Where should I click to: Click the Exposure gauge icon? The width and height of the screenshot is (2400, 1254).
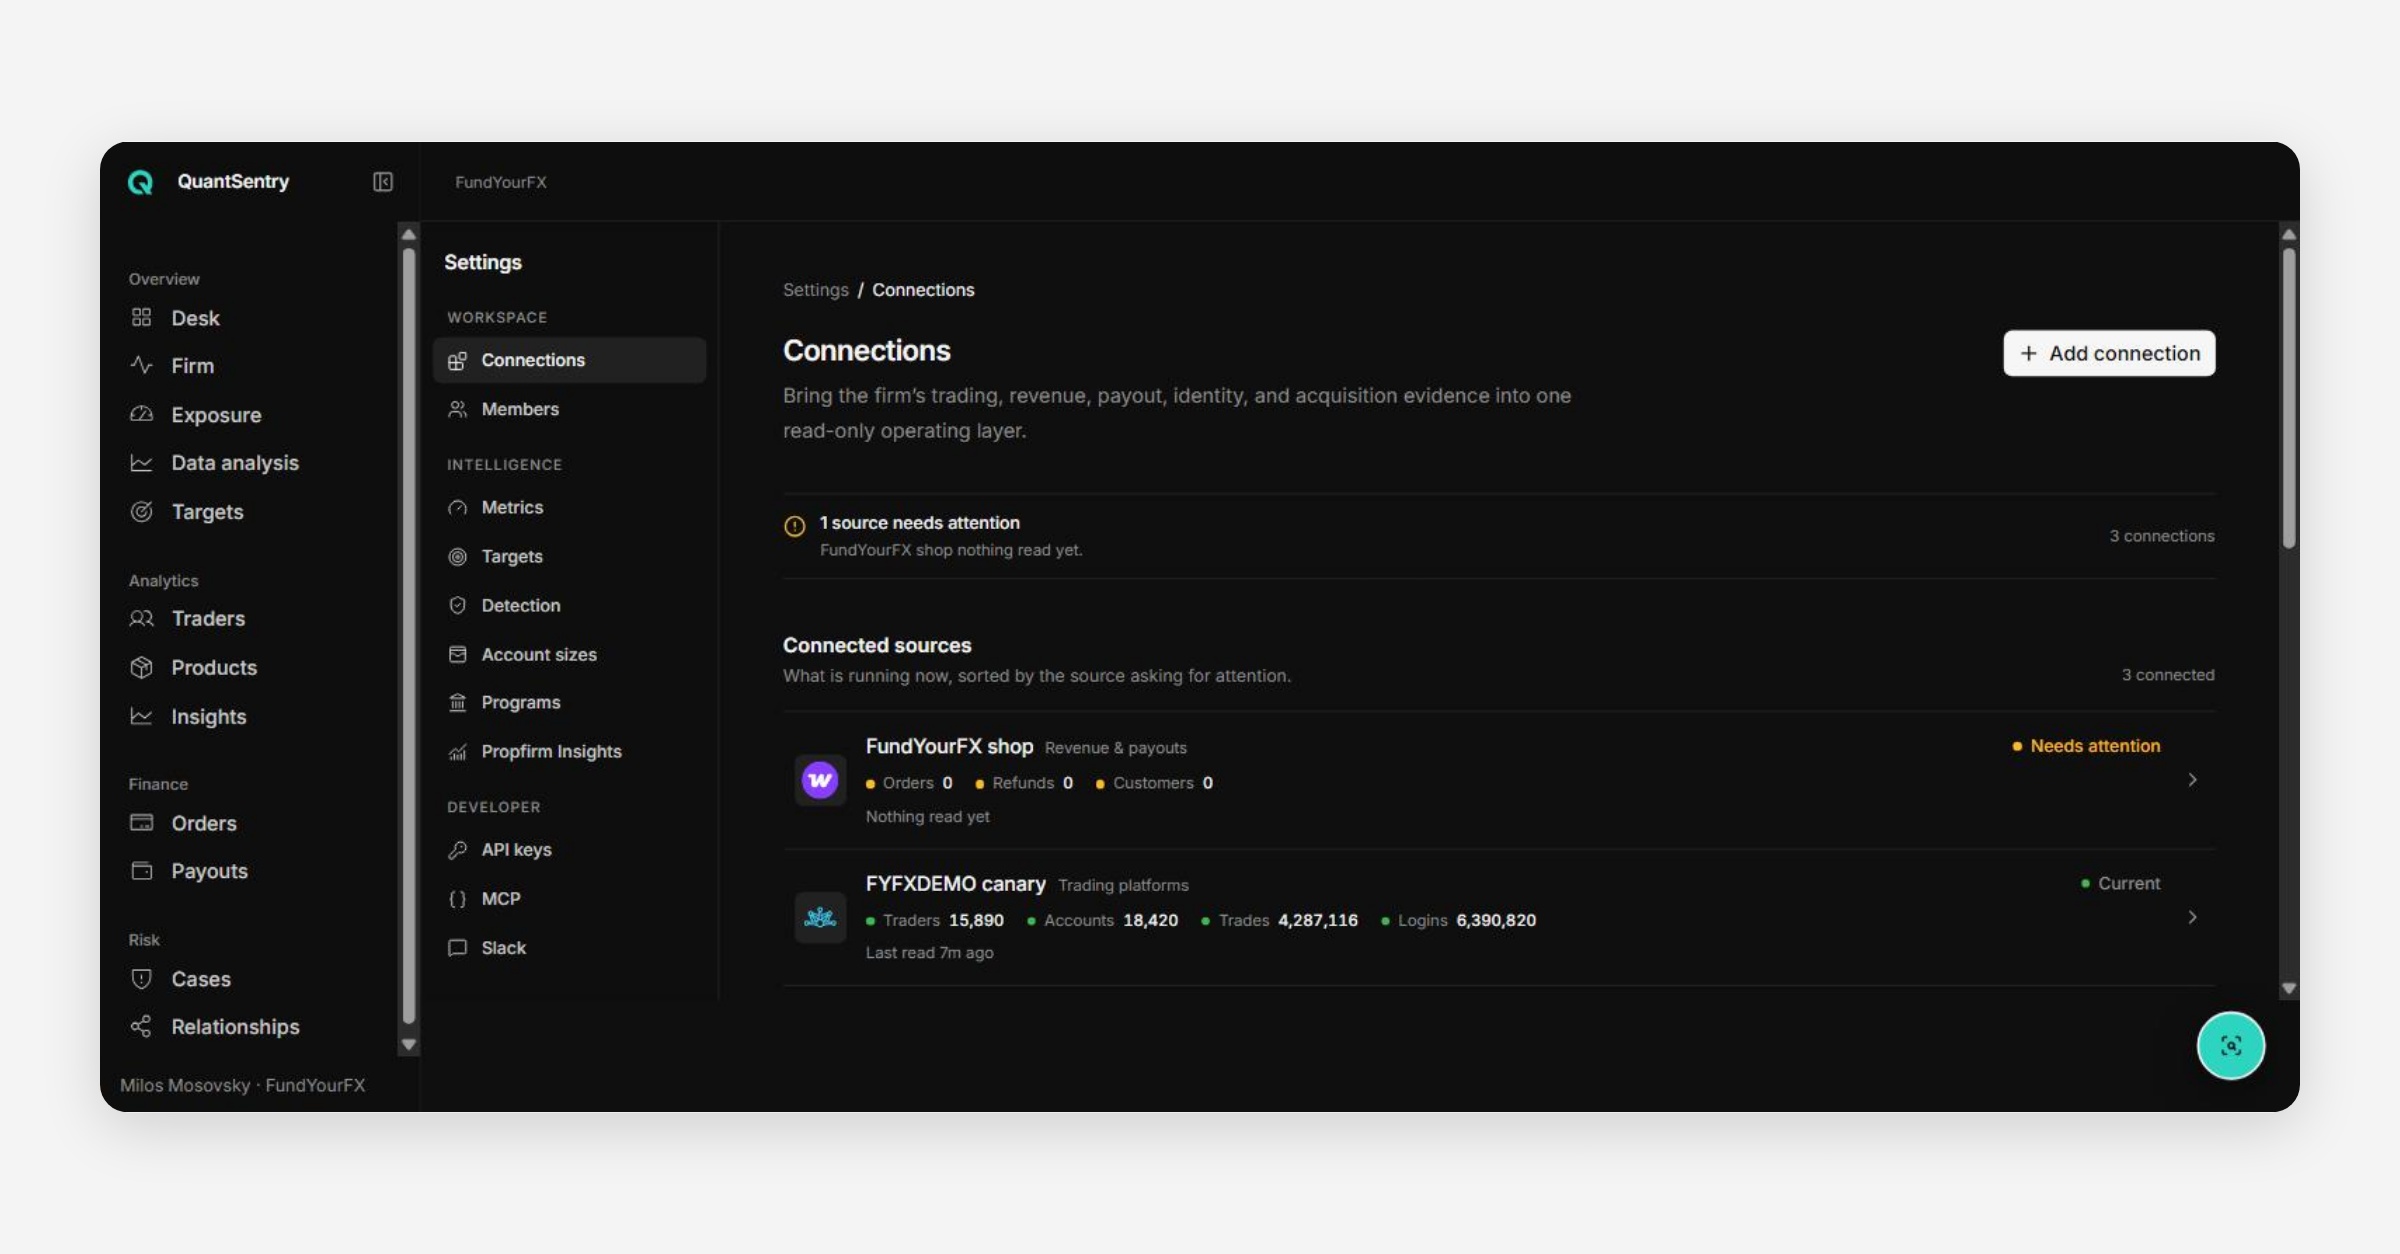pos(141,414)
